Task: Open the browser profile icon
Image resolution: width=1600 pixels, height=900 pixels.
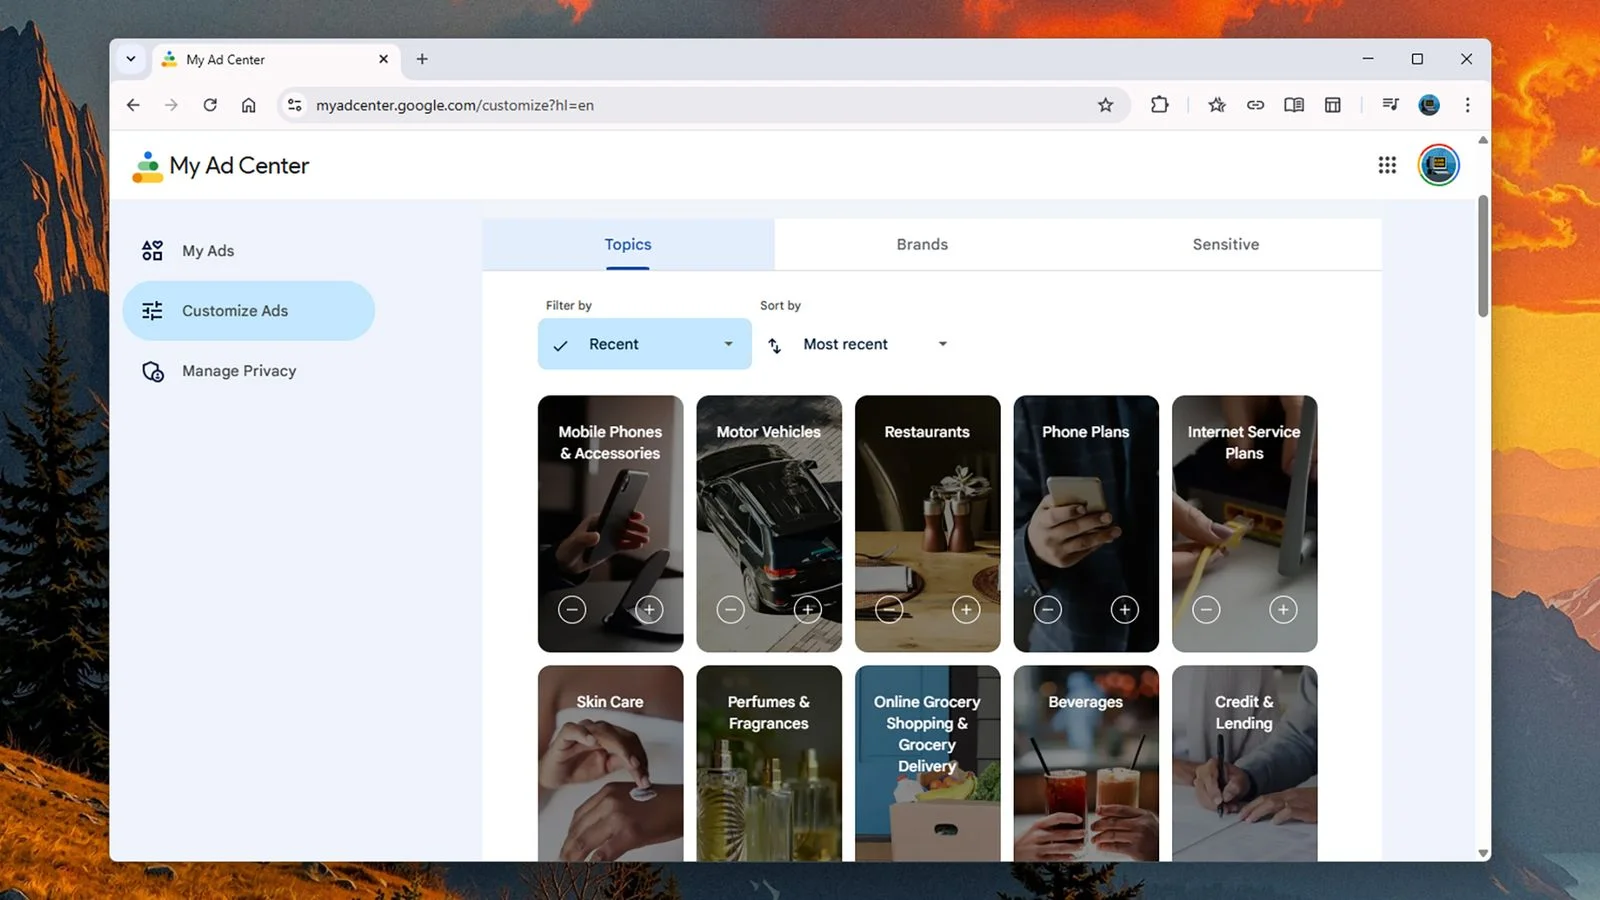Action: click(1429, 105)
